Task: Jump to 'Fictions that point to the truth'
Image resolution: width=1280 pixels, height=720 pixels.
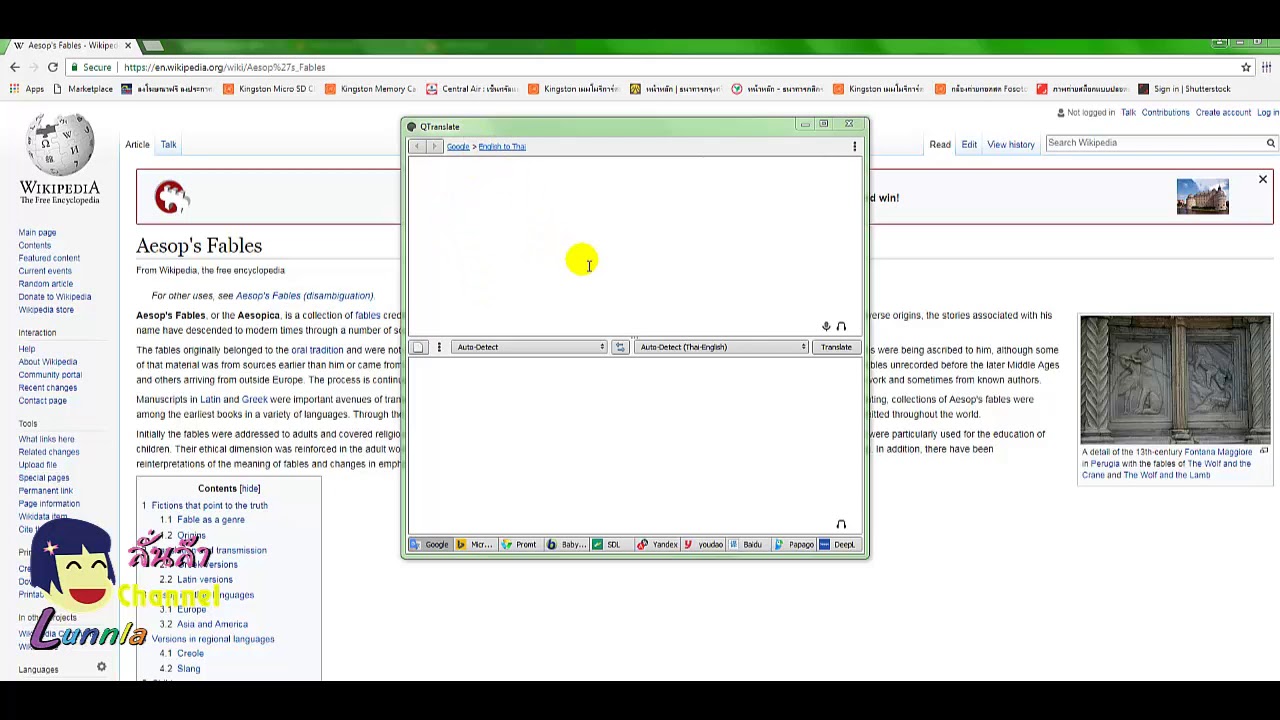Action: tap(209, 506)
